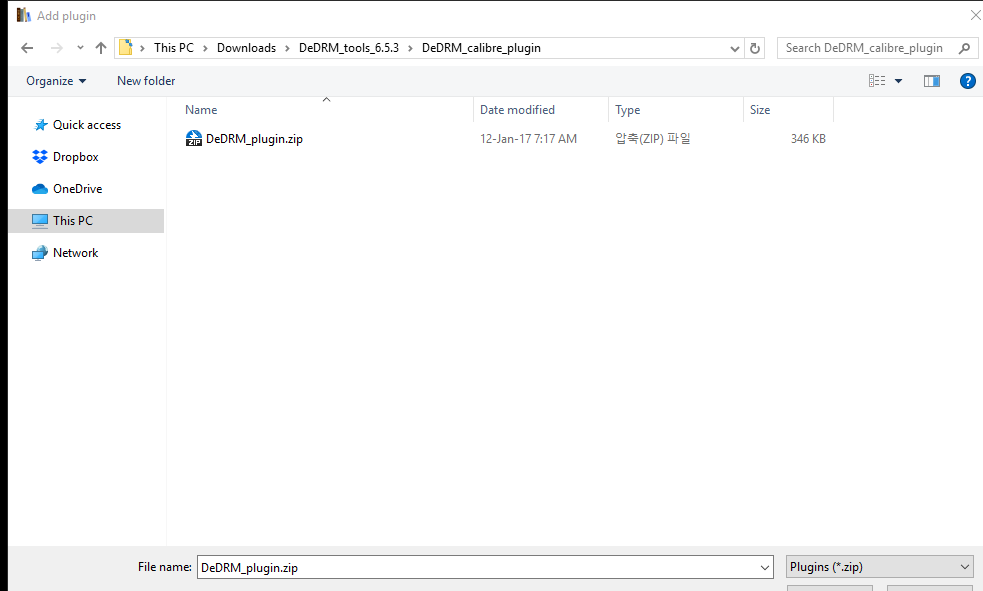Select the DeDRM_plugin.zip file
The width and height of the screenshot is (983, 591).
[x=254, y=139]
